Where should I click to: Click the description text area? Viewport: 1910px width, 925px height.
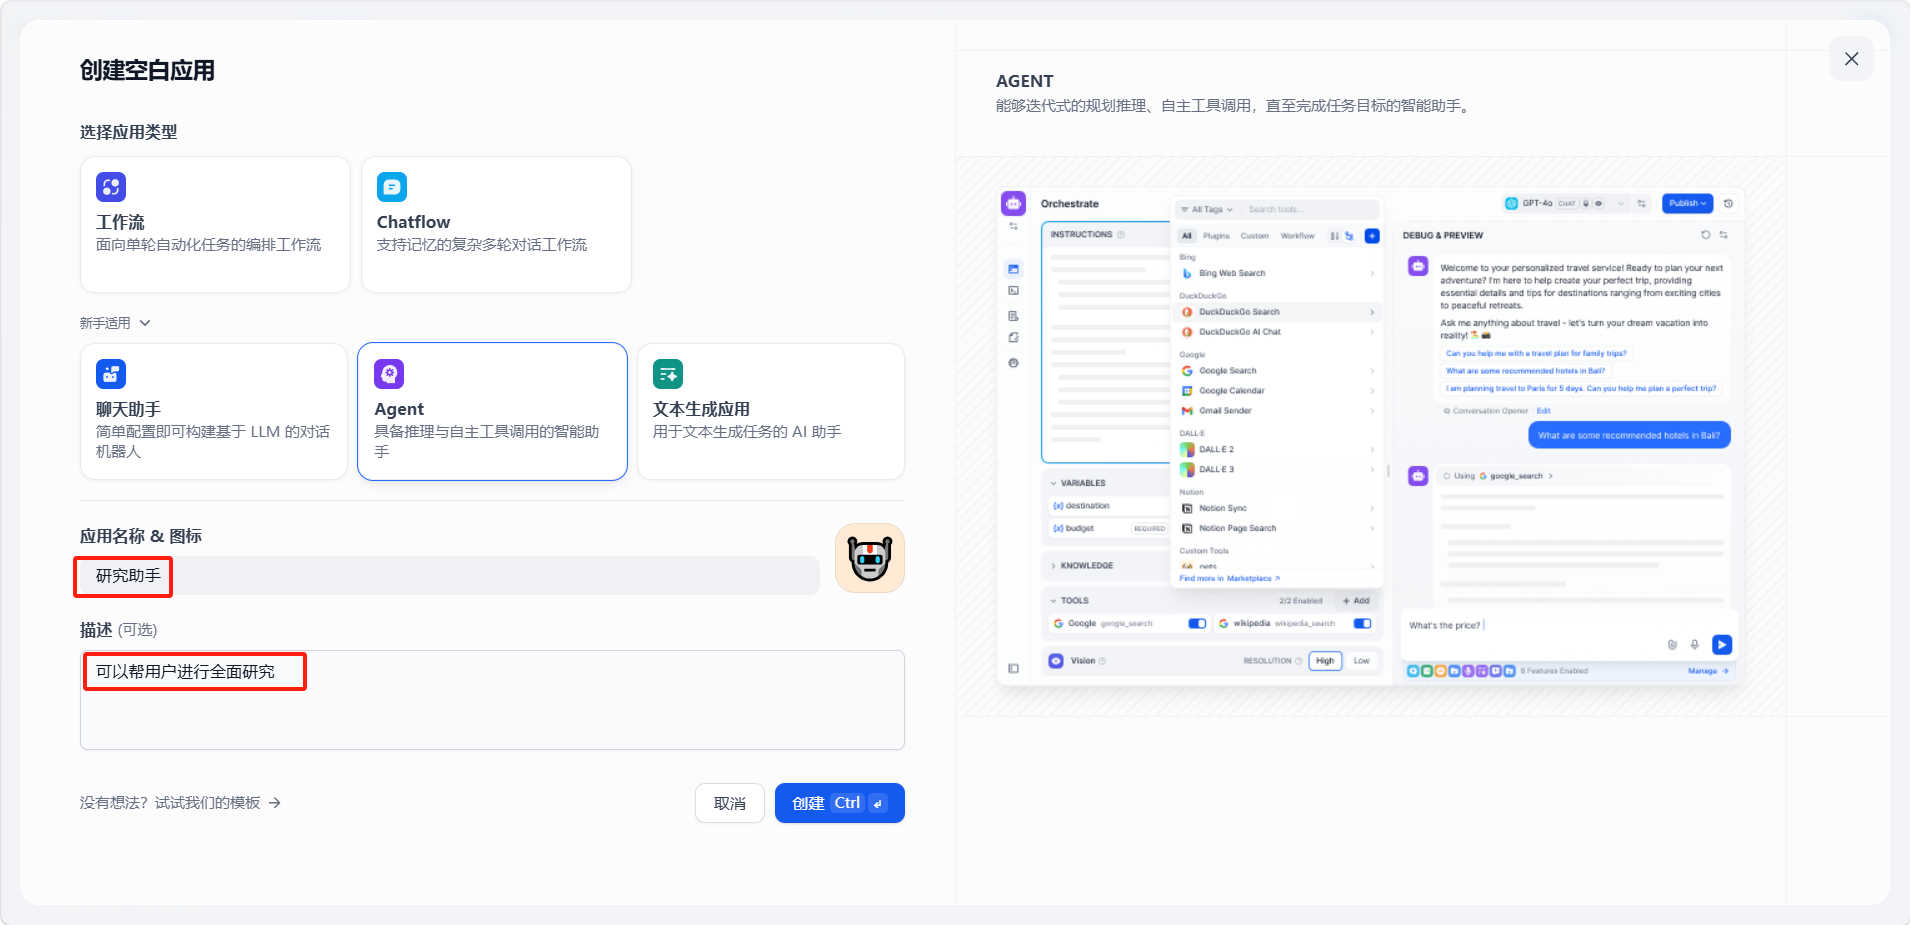pos(492,710)
